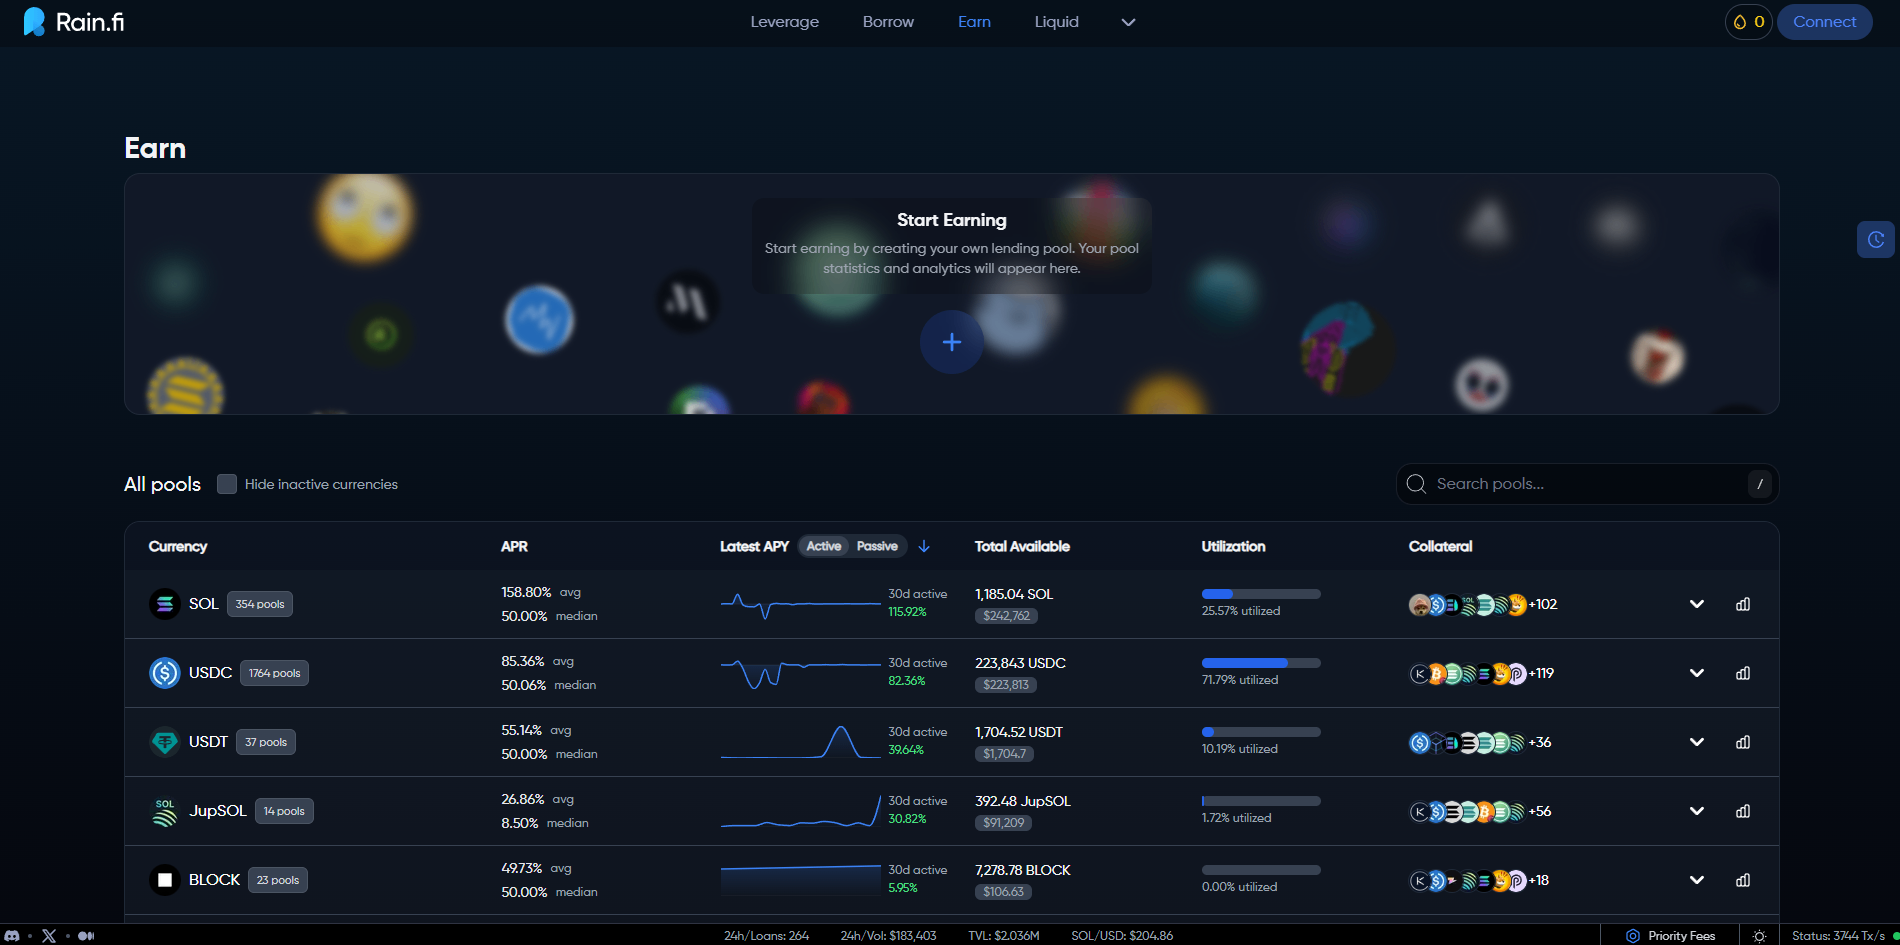1900x945 pixels.
Task: Open chart icon for SOL row
Action: click(x=1743, y=604)
